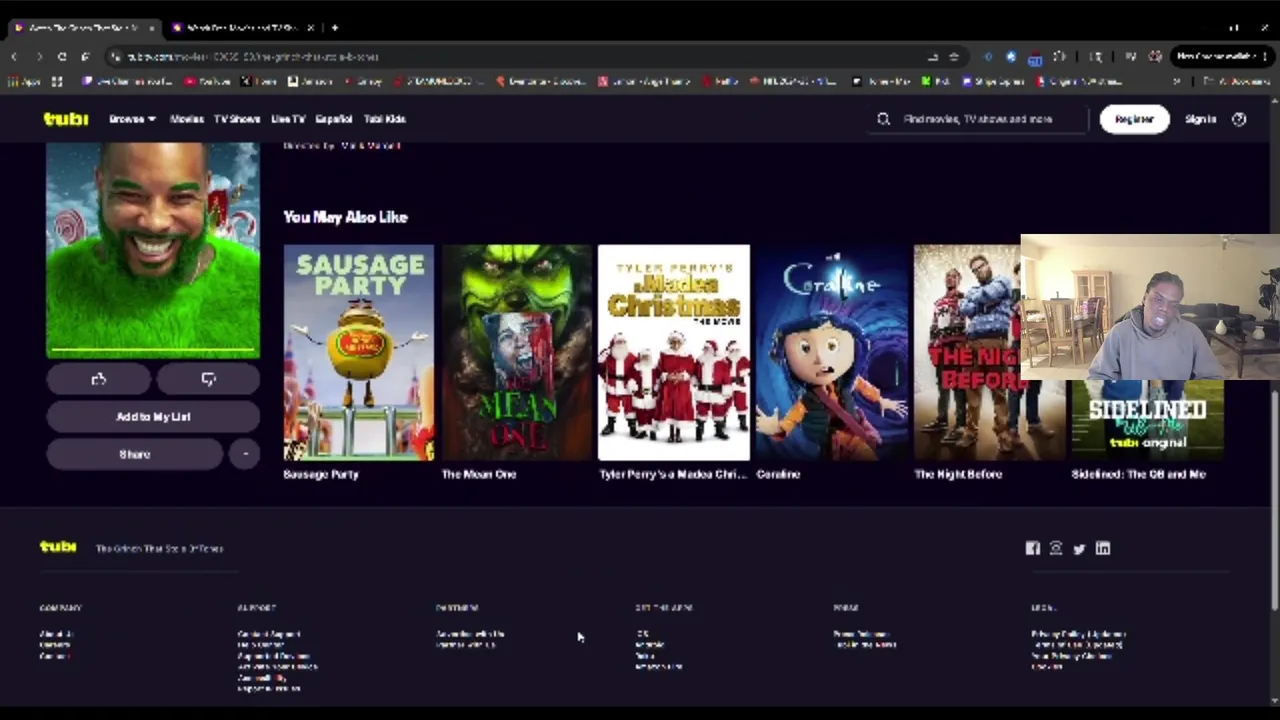Screen dimensions: 1280x720
Task: Open the Privacy Policy footer link
Action: (x=1078, y=634)
